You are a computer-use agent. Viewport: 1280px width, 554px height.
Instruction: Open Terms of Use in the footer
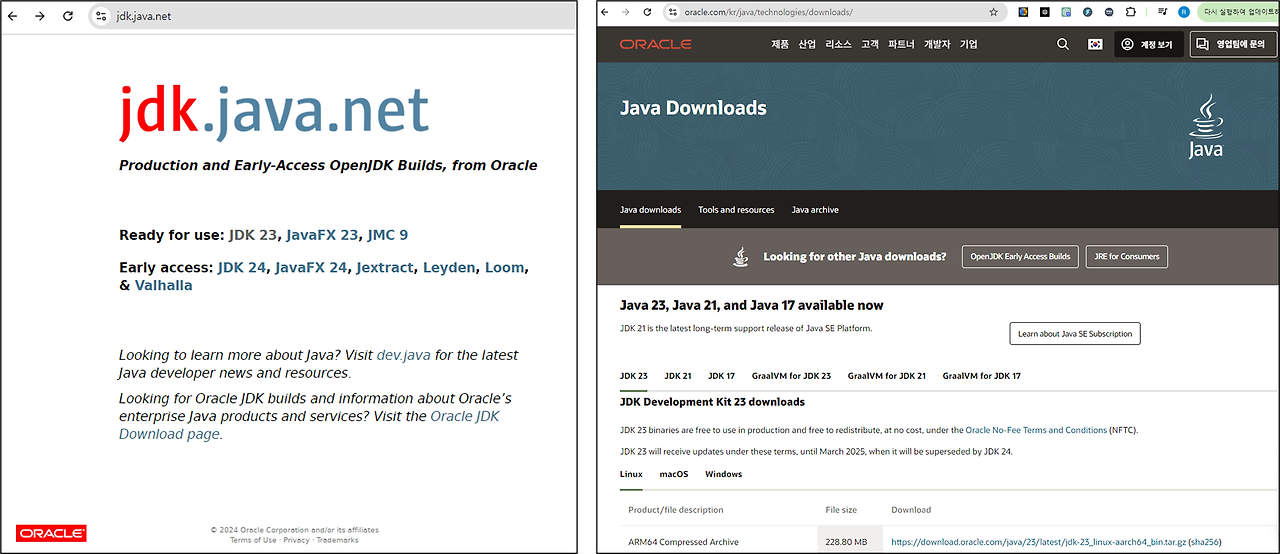coord(253,540)
